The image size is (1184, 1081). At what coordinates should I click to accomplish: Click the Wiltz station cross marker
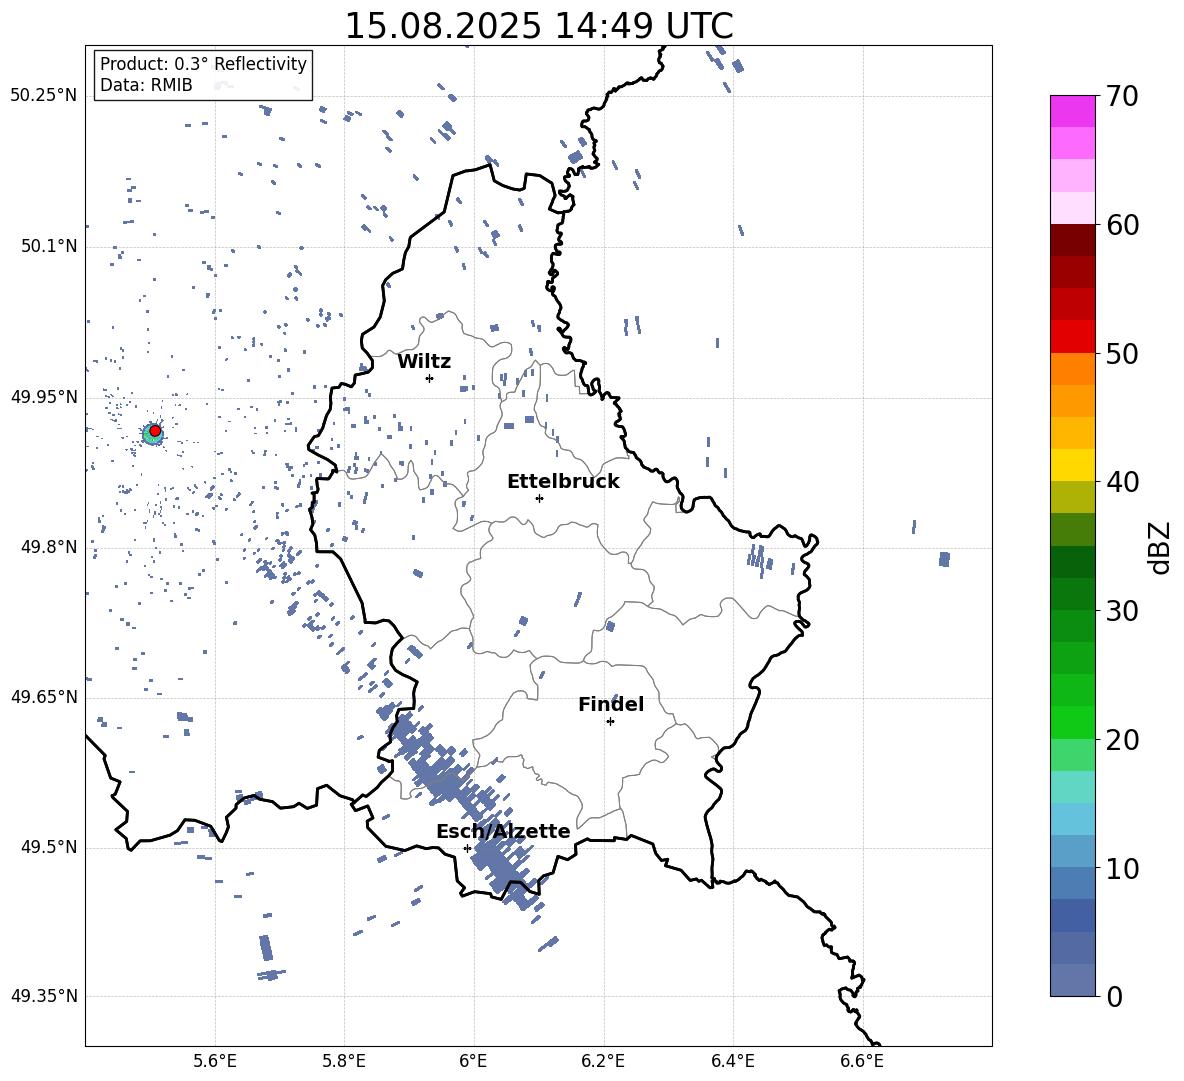[429, 378]
